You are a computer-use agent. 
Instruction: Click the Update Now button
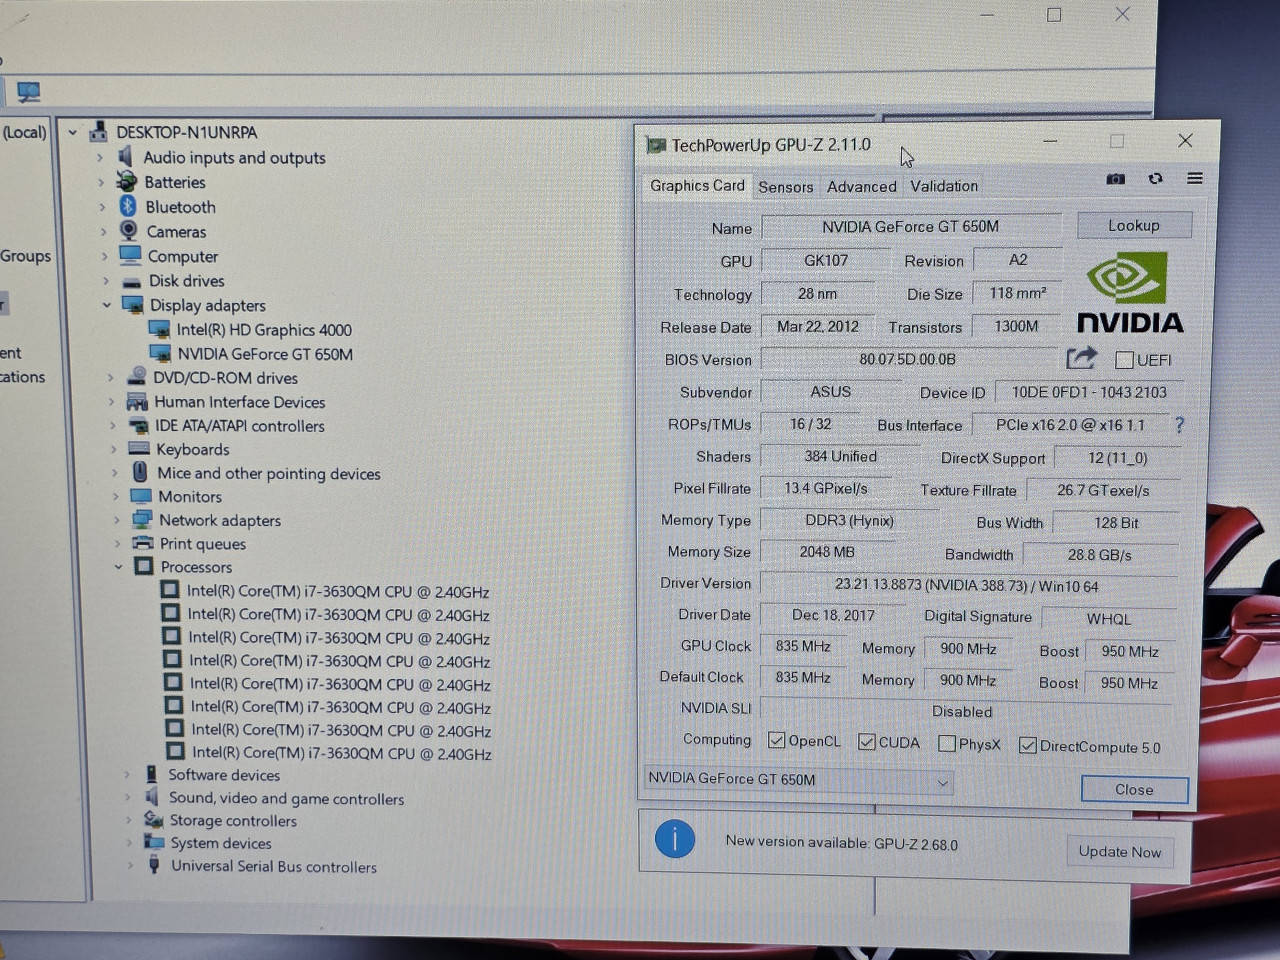(1119, 852)
